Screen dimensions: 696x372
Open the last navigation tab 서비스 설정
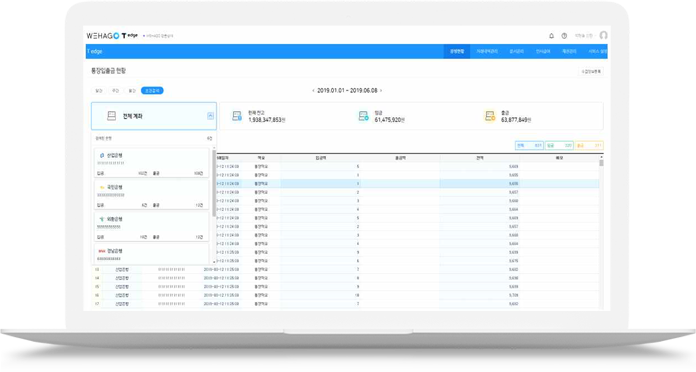point(597,51)
